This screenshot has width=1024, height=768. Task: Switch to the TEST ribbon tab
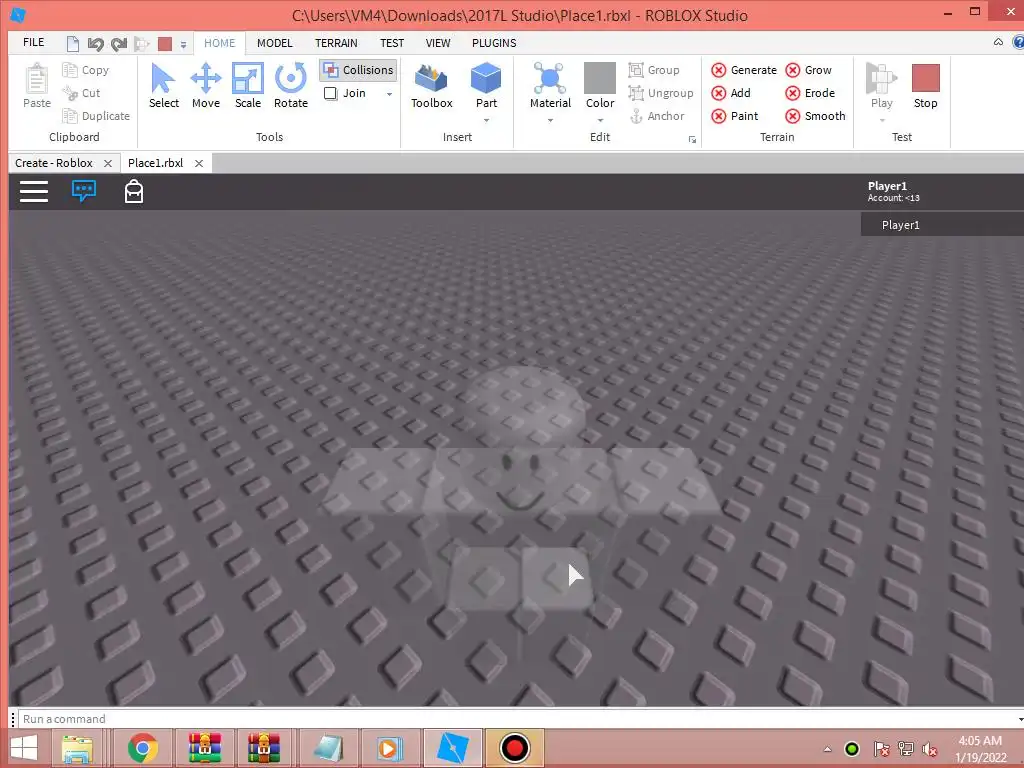point(392,43)
